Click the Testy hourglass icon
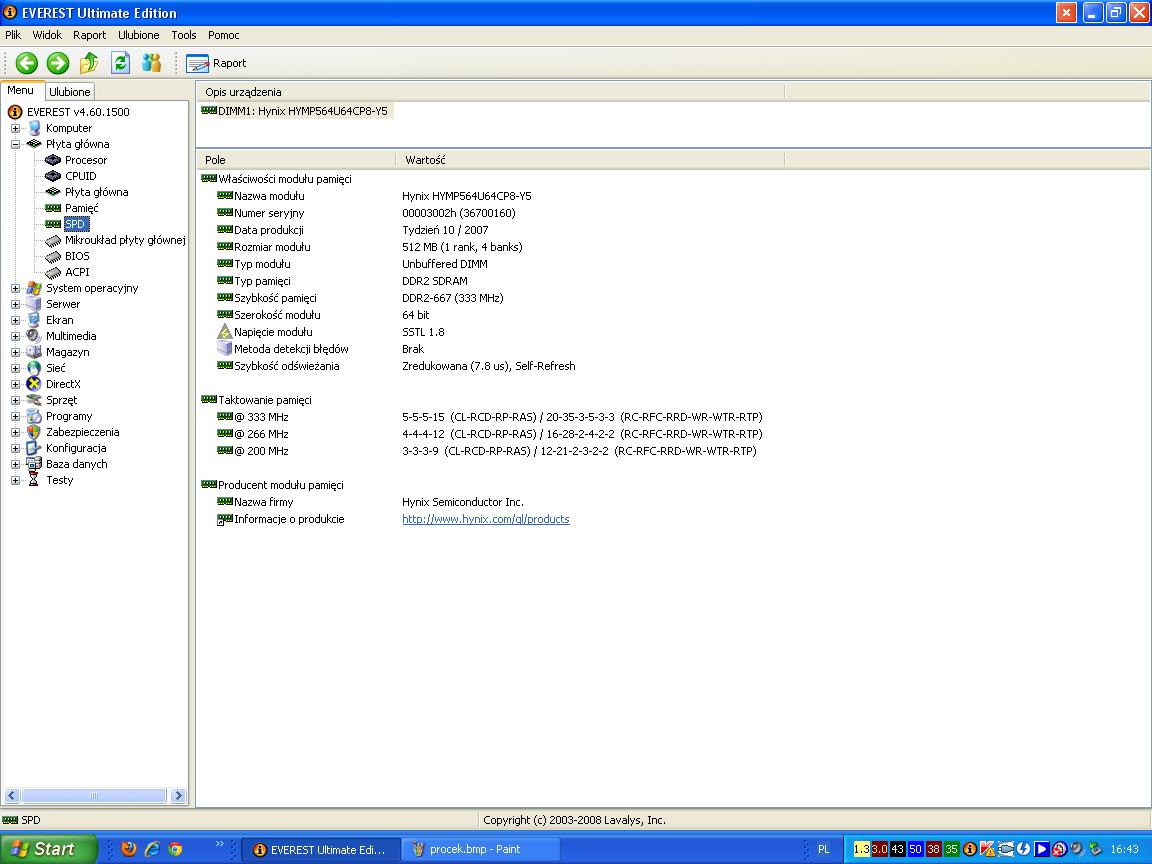This screenshot has width=1152, height=864. coord(33,480)
